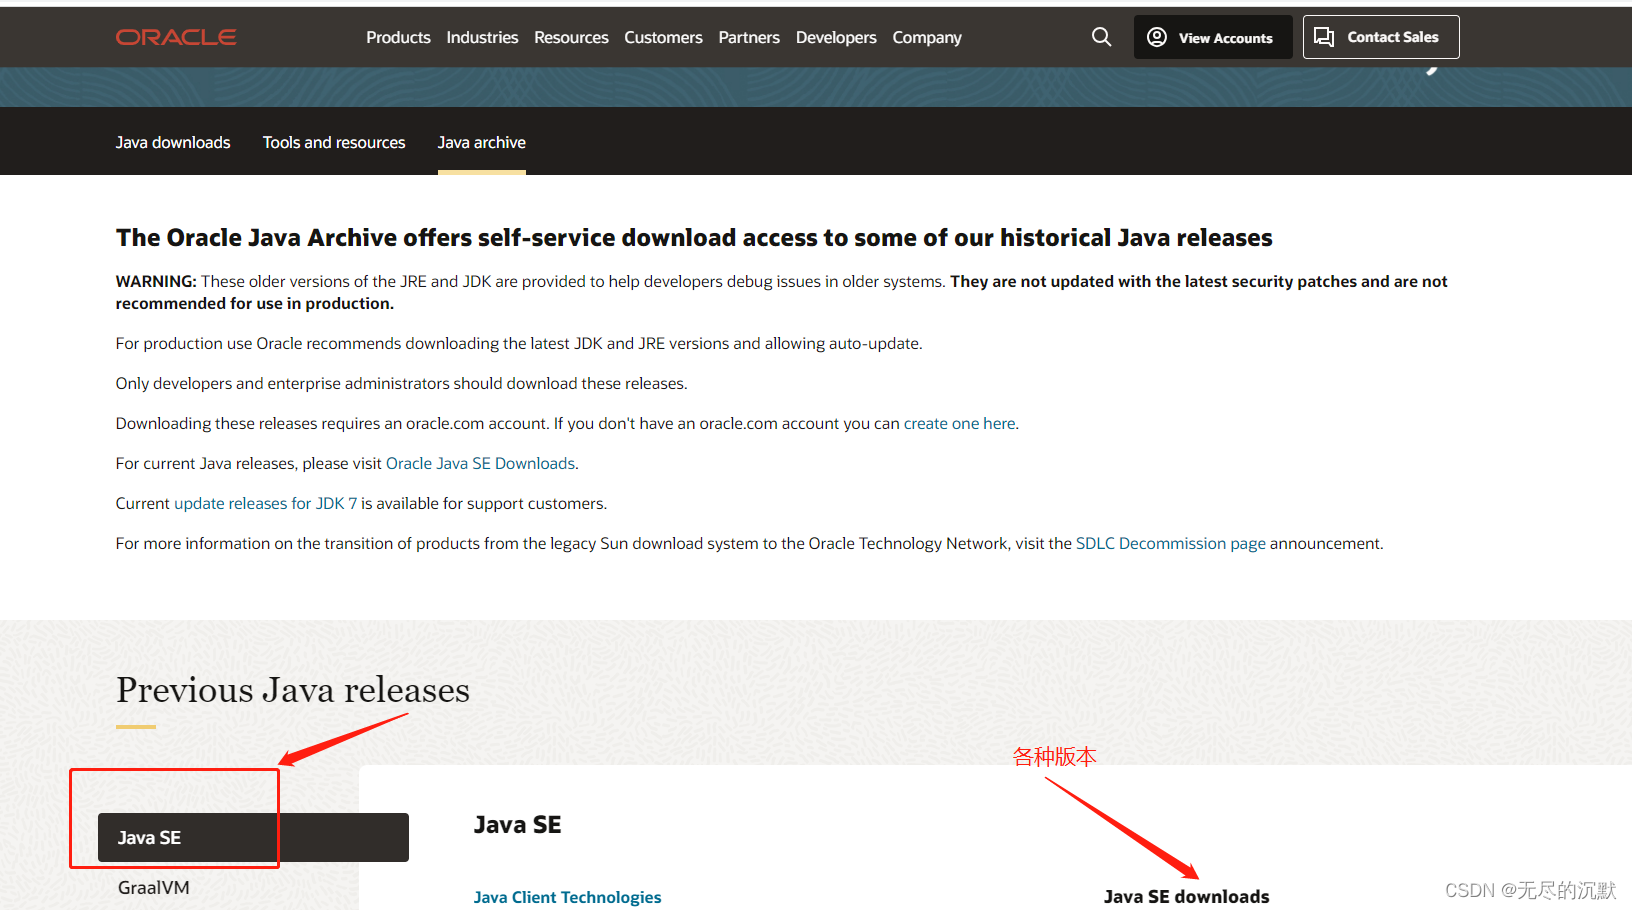The height and width of the screenshot is (910, 1632).
Task: Select Java SE in sidebar list
Action: click(253, 837)
